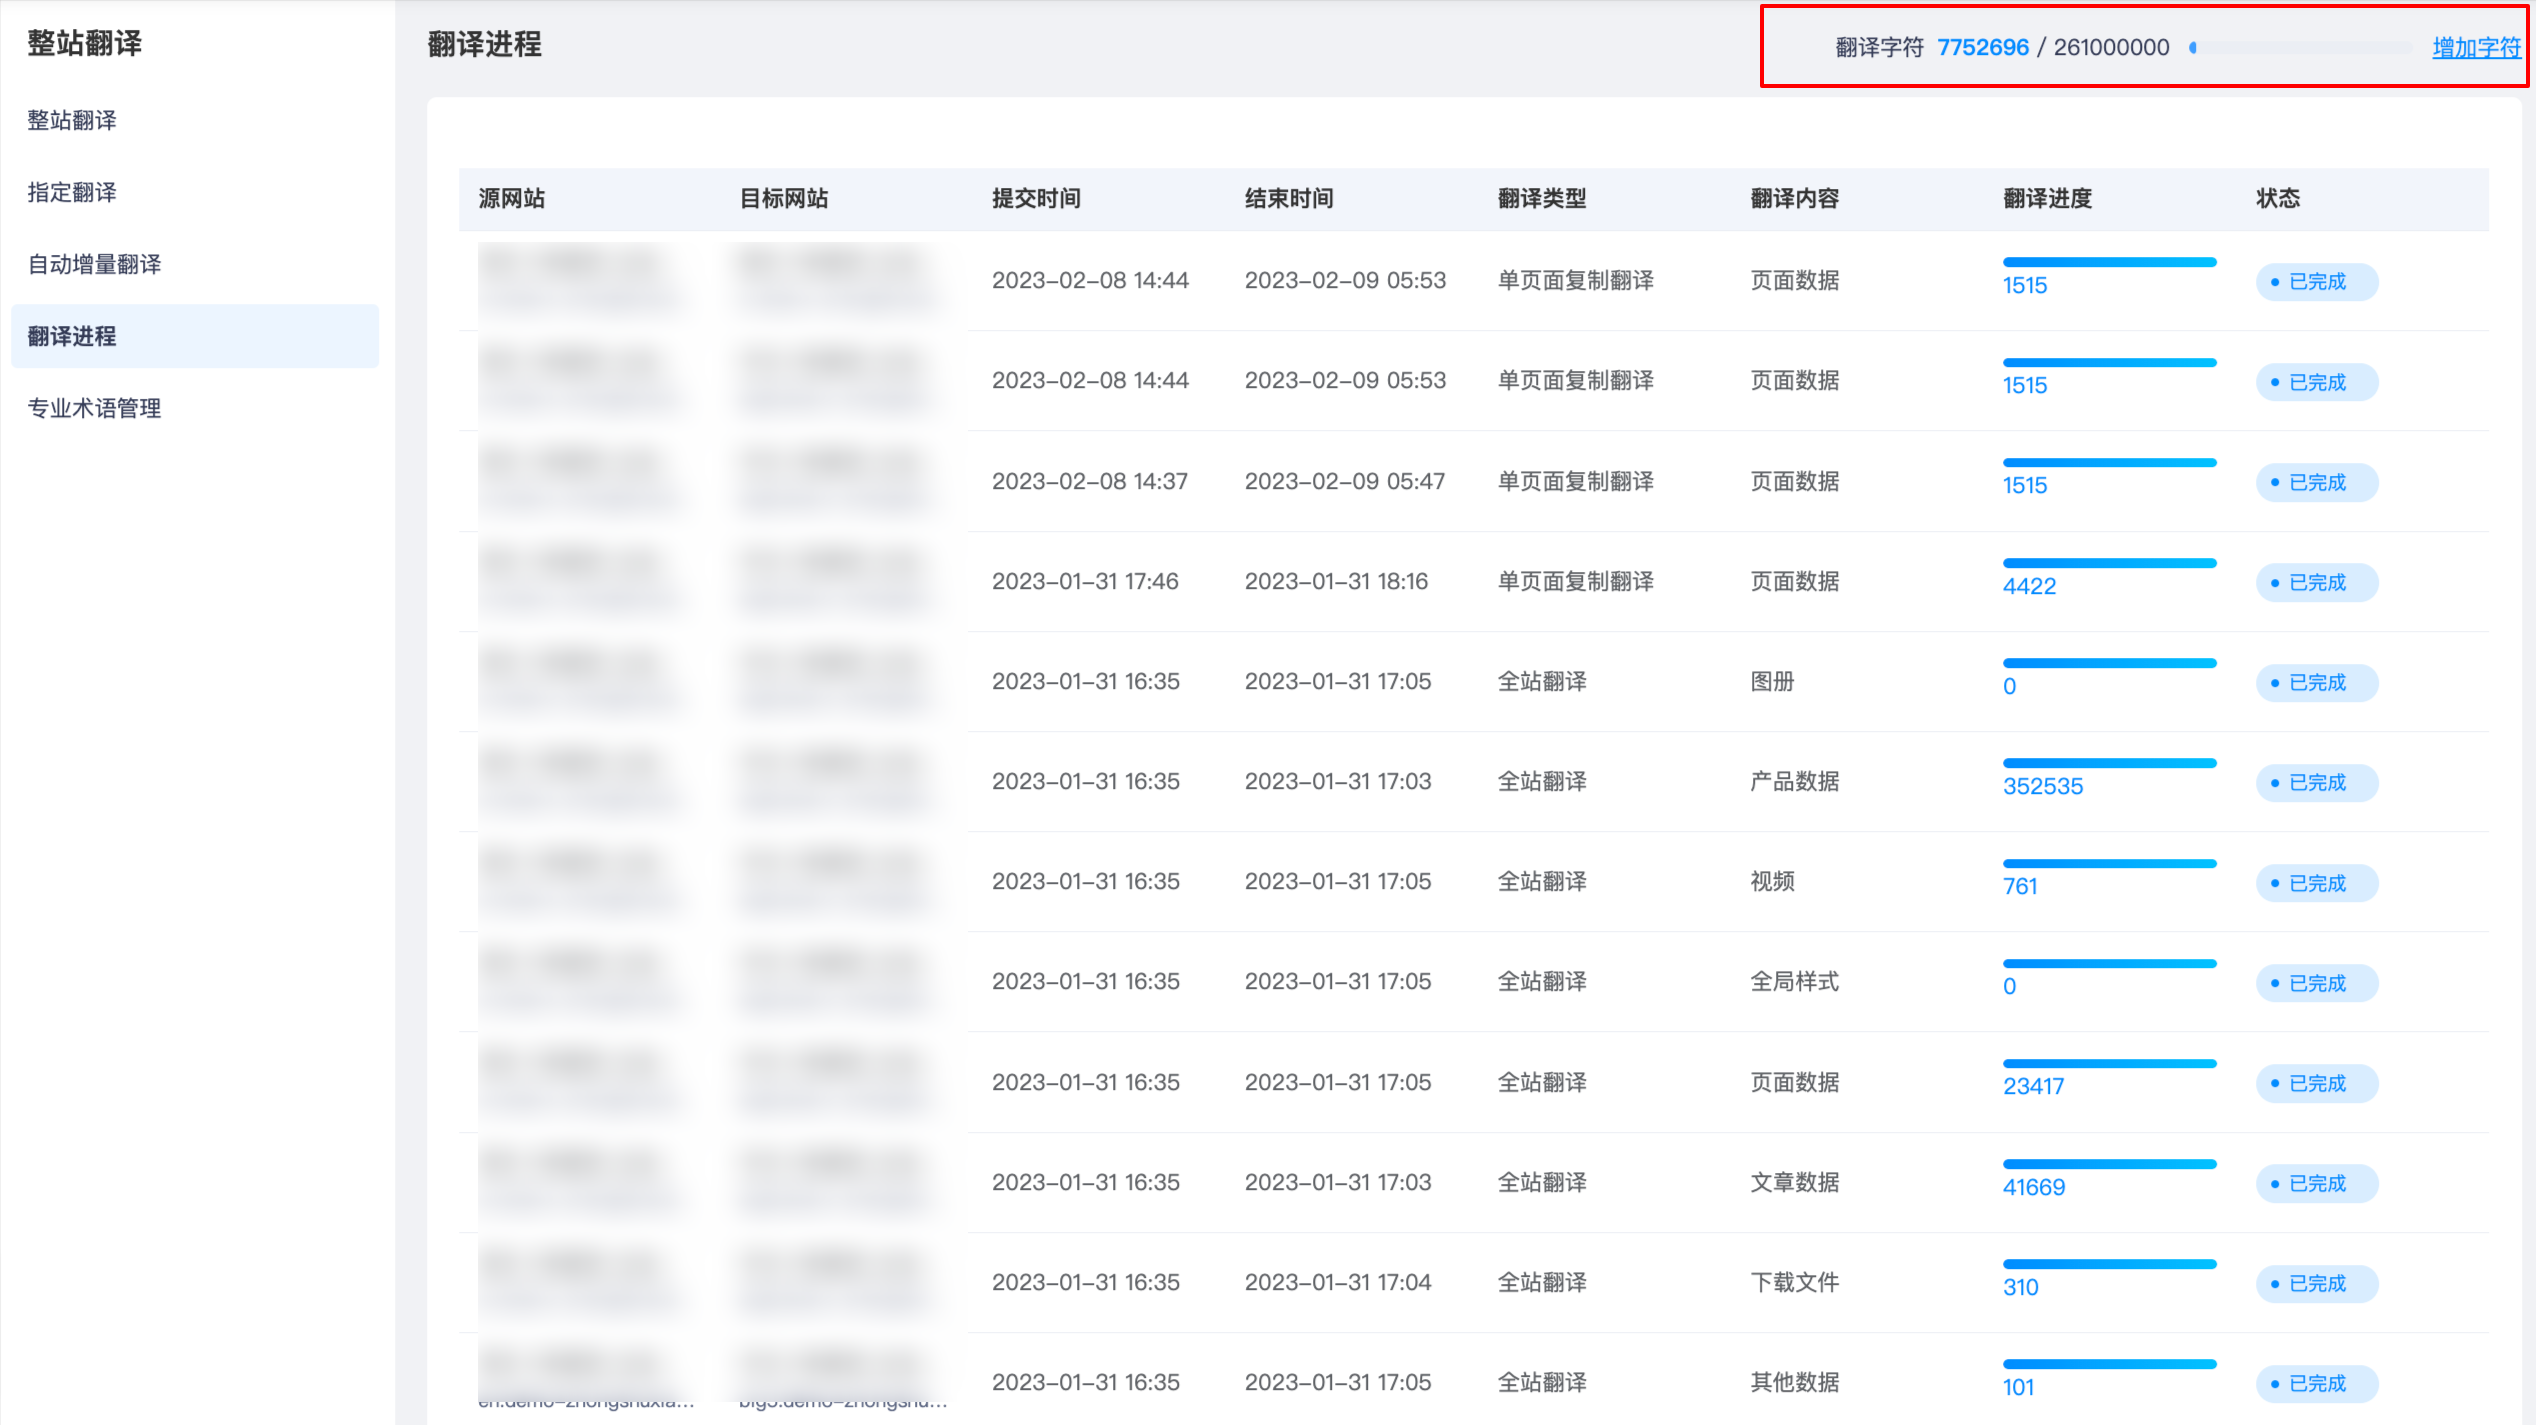The image size is (2536, 1425).
Task: Click 提交时间 column header
Action: pyautogui.click(x=1036, y=199)
